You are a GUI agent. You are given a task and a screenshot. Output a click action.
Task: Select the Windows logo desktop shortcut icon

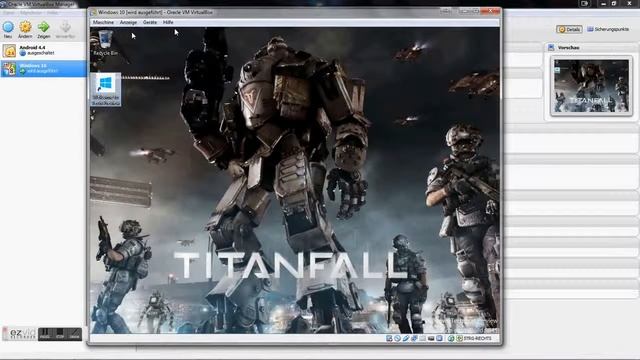[106, 90]
